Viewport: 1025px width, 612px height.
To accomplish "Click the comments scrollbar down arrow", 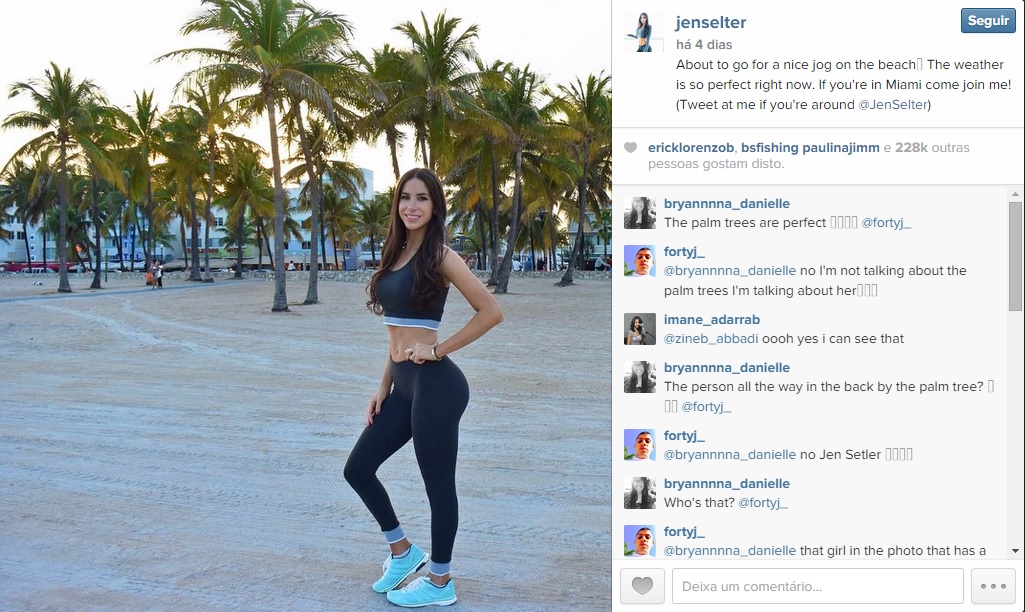I will (1015, 551).
